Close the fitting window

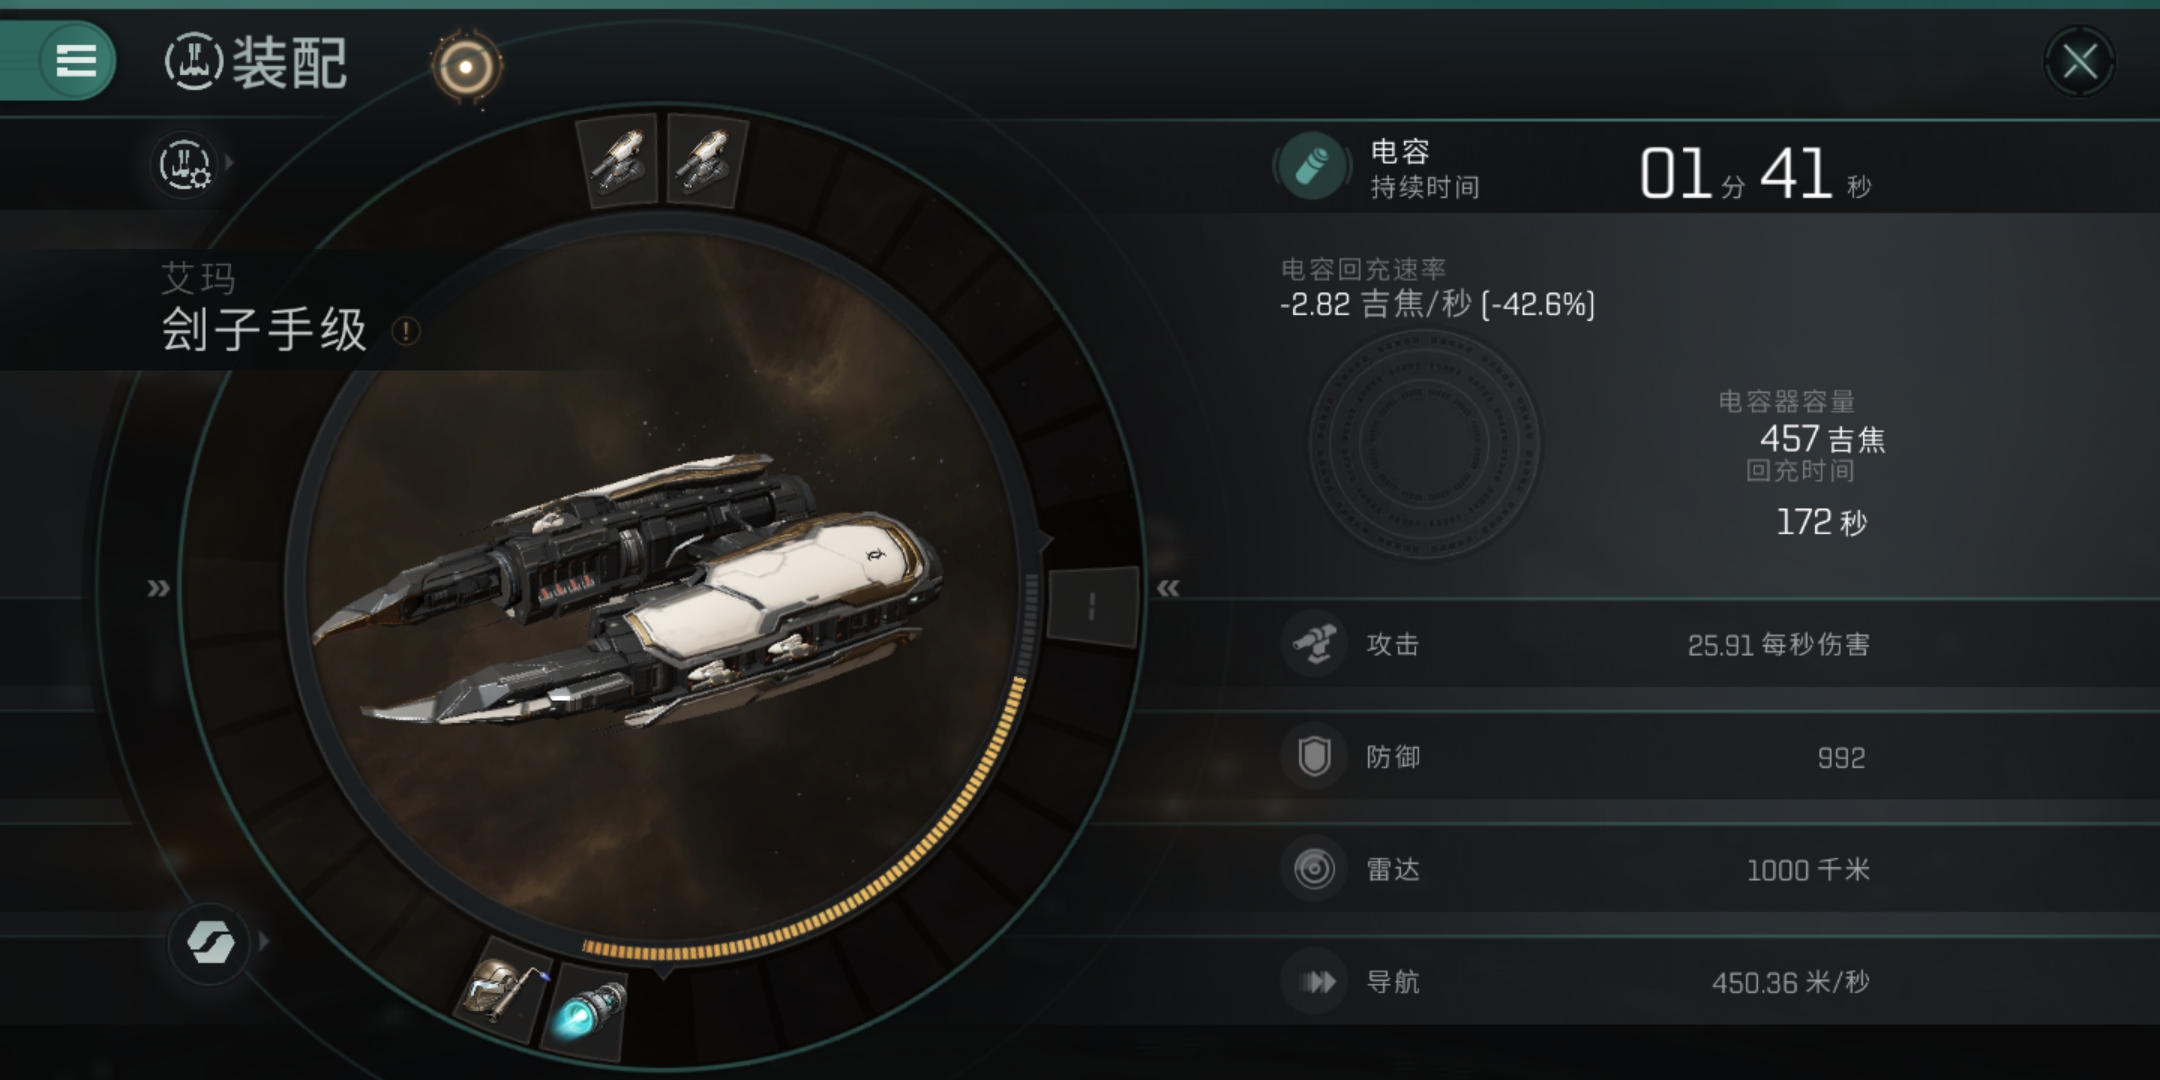(2080, 62)
